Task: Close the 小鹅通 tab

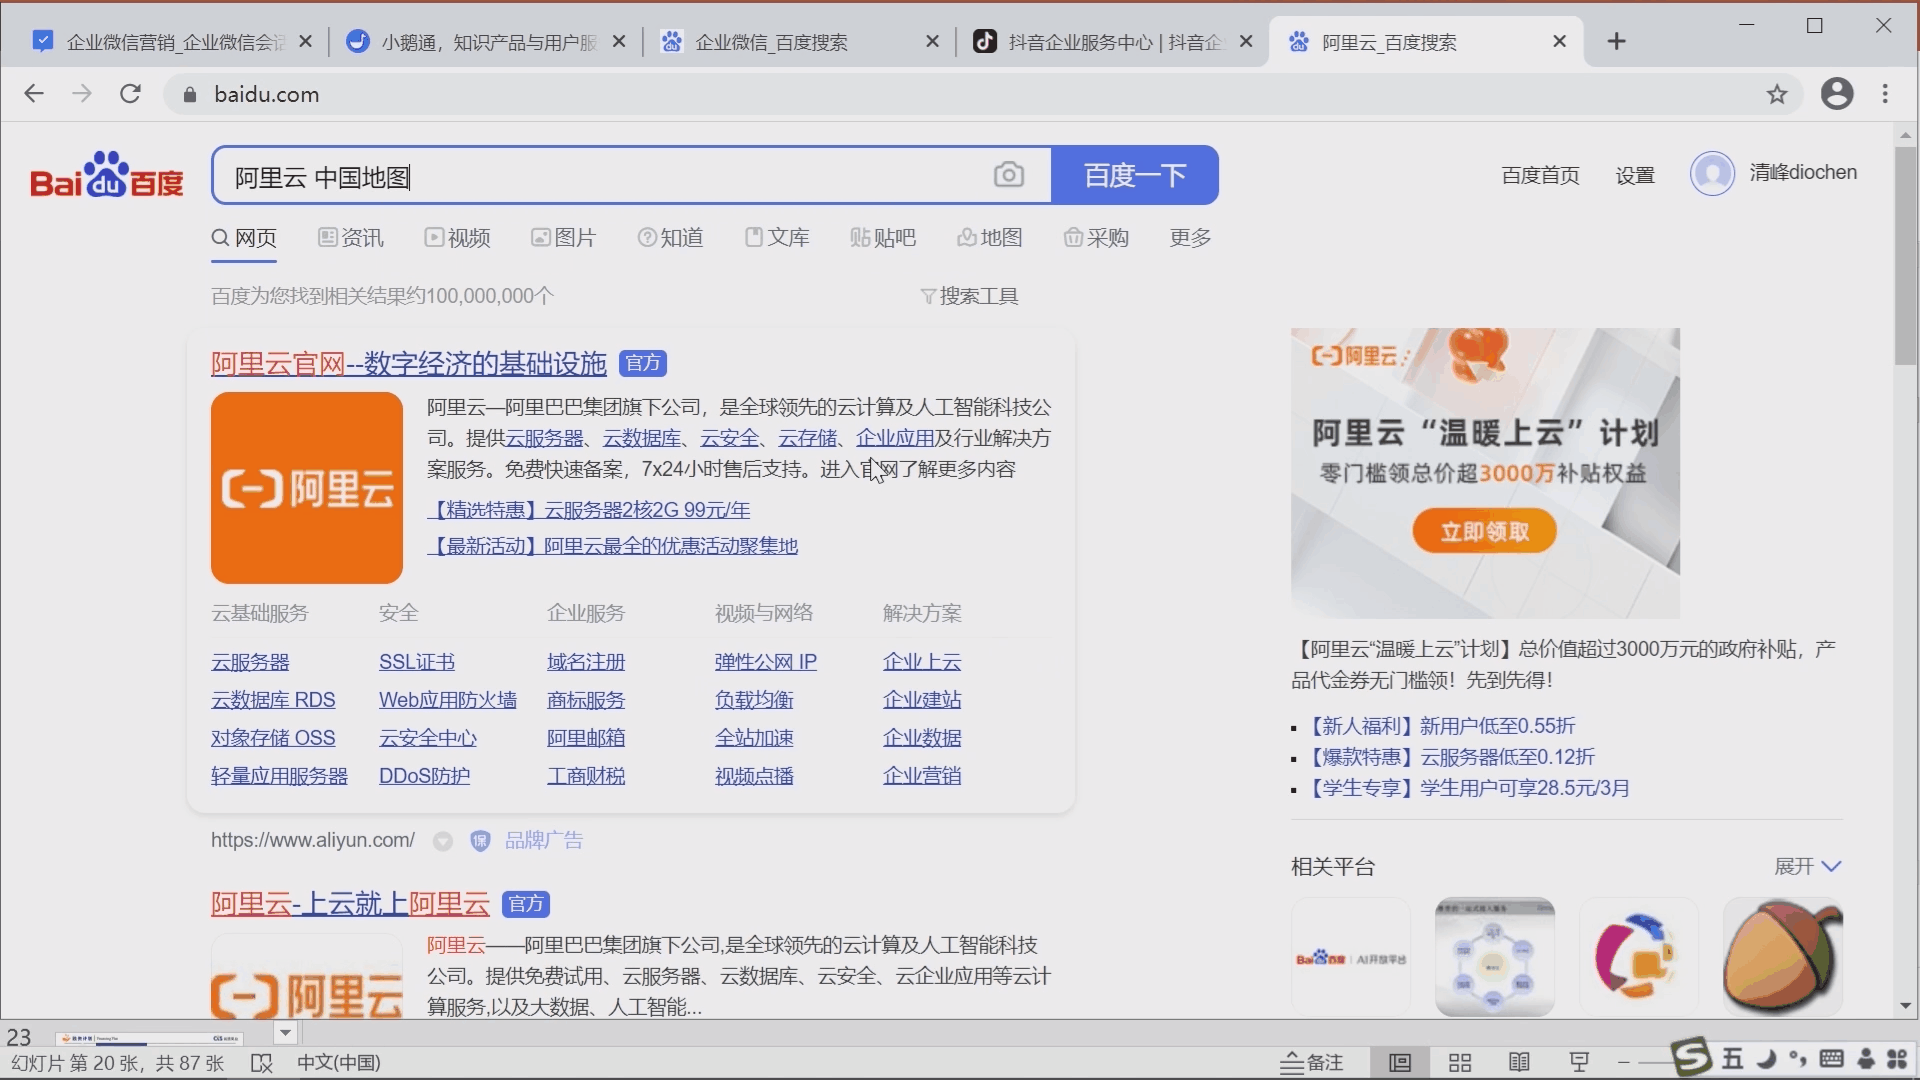Action: [x=619, y=41]
